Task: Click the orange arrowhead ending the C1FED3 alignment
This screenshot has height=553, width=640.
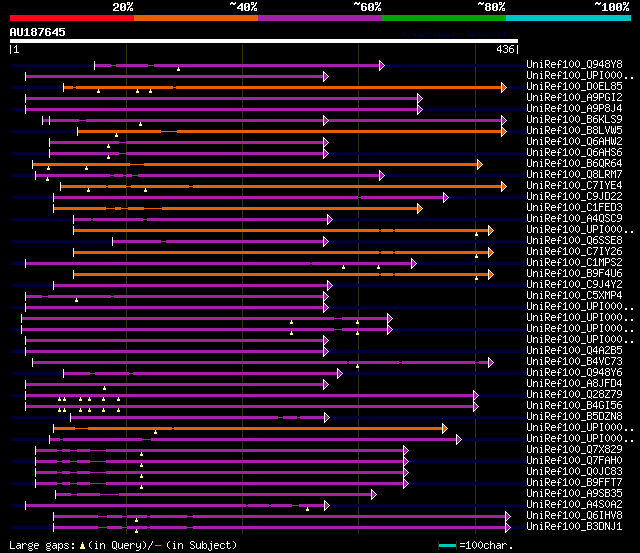Action: coord(420,209)
